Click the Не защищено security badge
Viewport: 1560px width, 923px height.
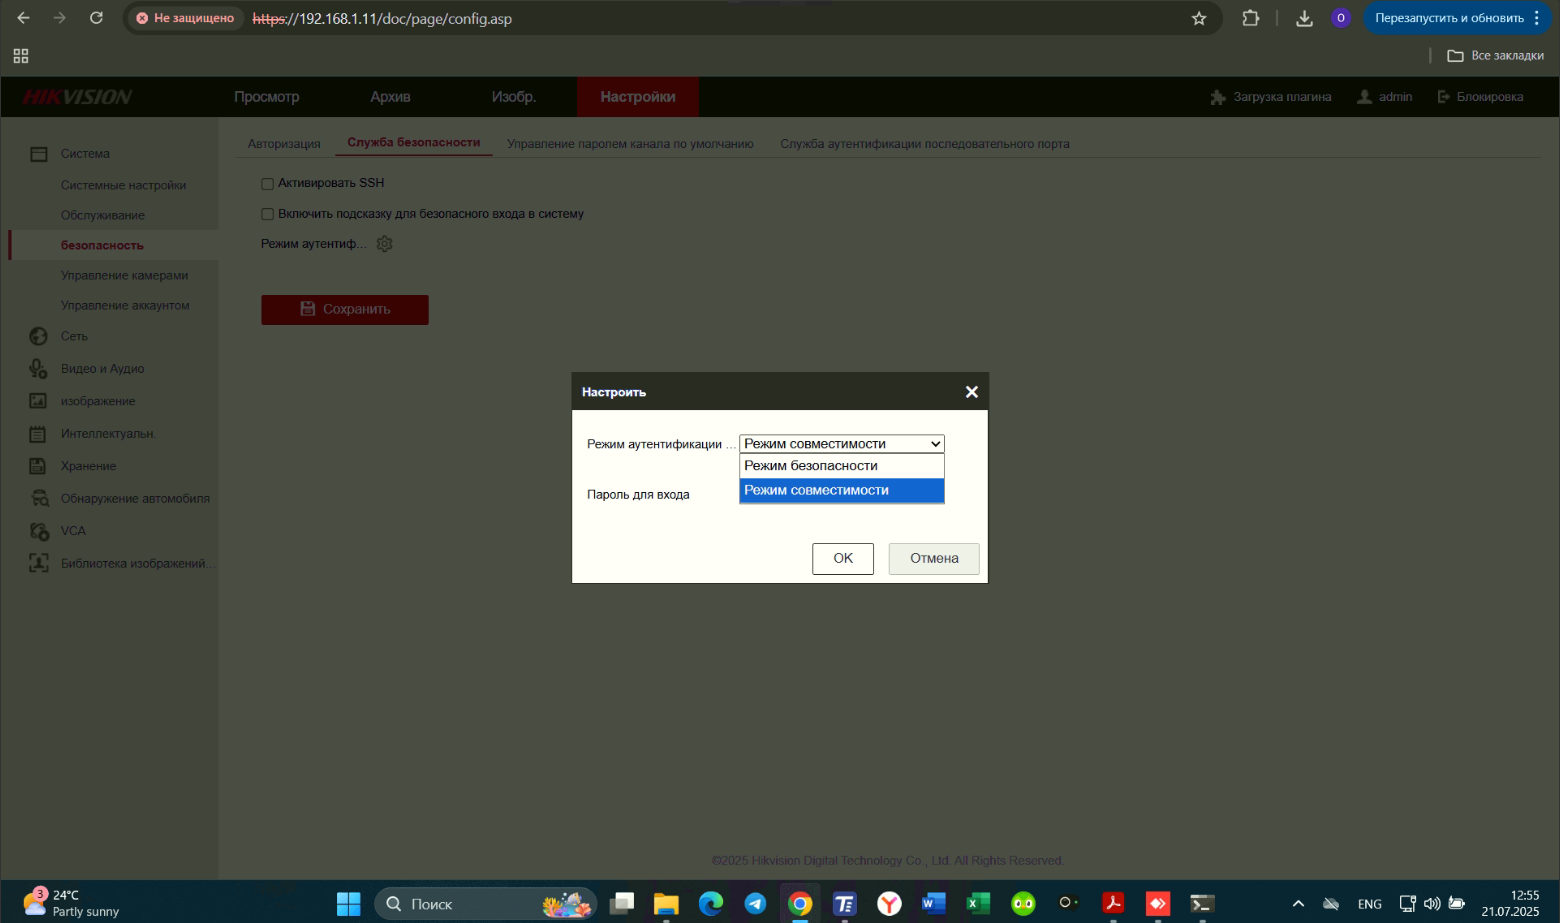[x=185, y=18]
